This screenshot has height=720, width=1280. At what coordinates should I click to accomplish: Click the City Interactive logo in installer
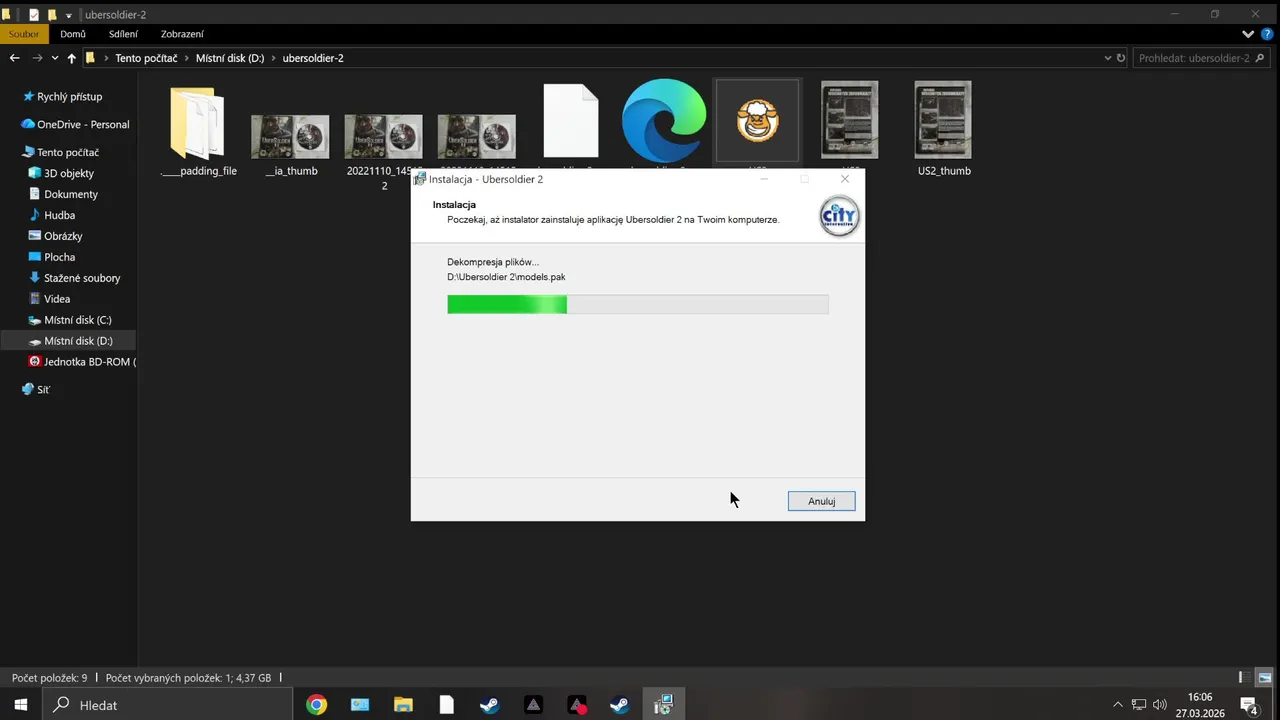839,216
